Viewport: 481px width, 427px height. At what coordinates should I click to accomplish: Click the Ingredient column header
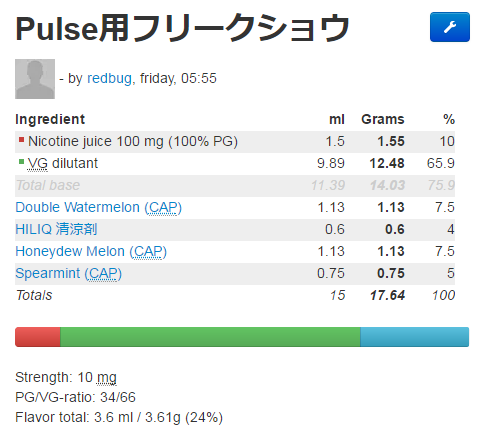[x=50, y=119]
